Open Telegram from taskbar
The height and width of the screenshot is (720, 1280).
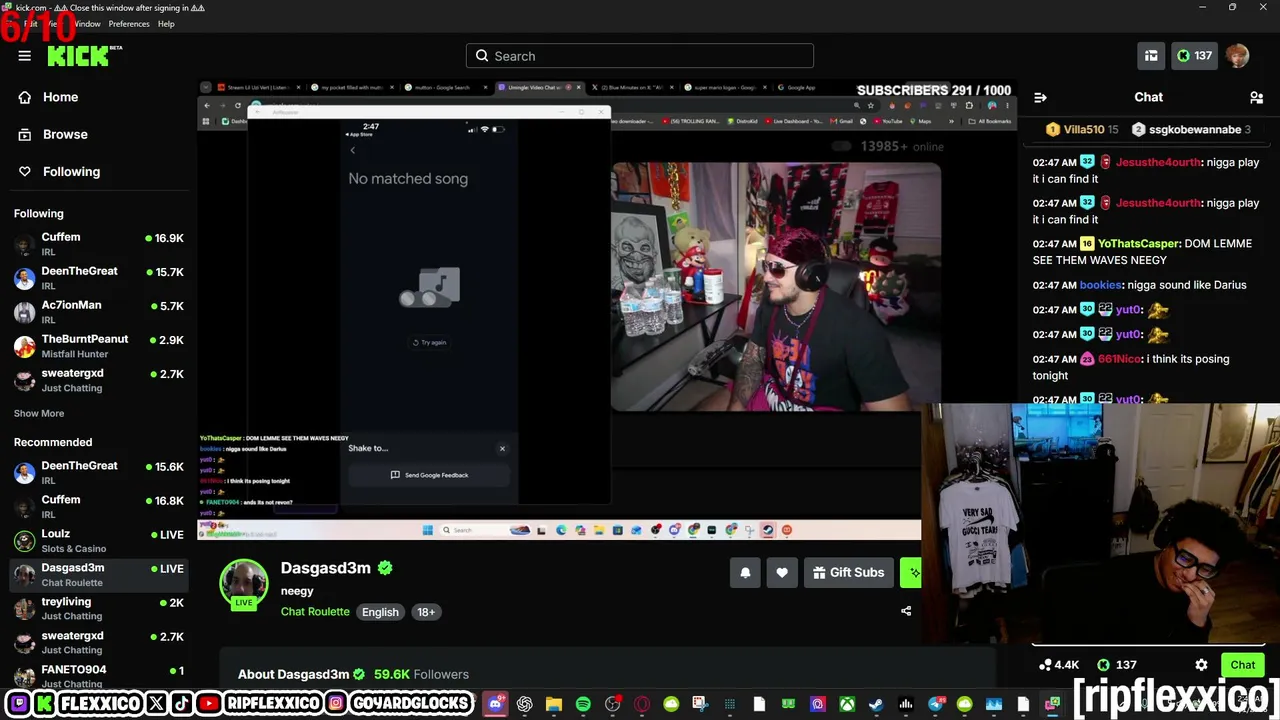coord(935,704)
